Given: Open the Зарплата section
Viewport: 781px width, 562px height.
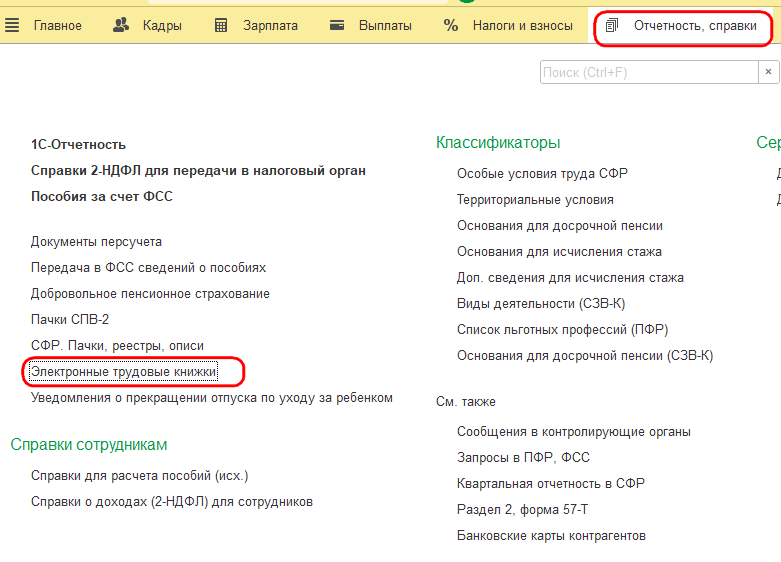Looking at the screenshot, I should click(x=270, y=25).
